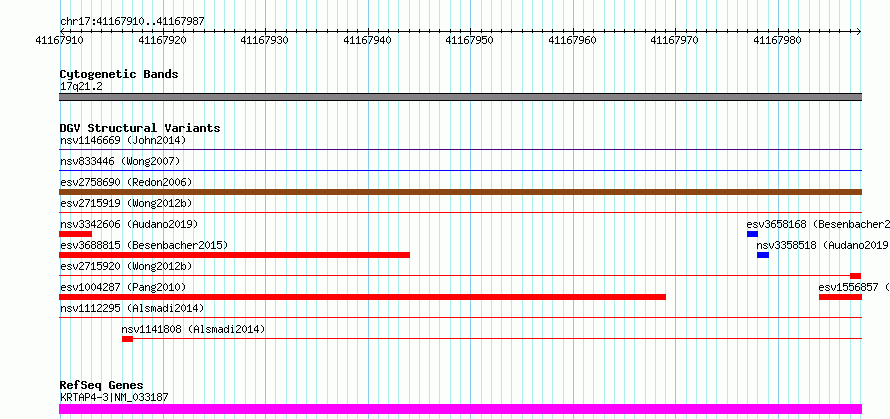Screen dimensions: 890x419
Task: Select the brown esv2758690 variant bar
Action: (x=460, y=192)
